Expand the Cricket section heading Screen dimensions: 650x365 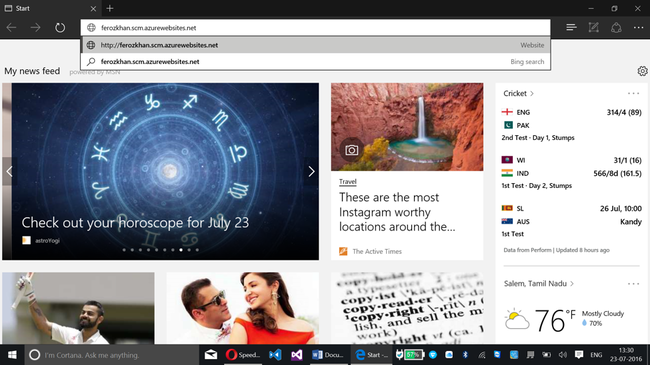(518, 93)
